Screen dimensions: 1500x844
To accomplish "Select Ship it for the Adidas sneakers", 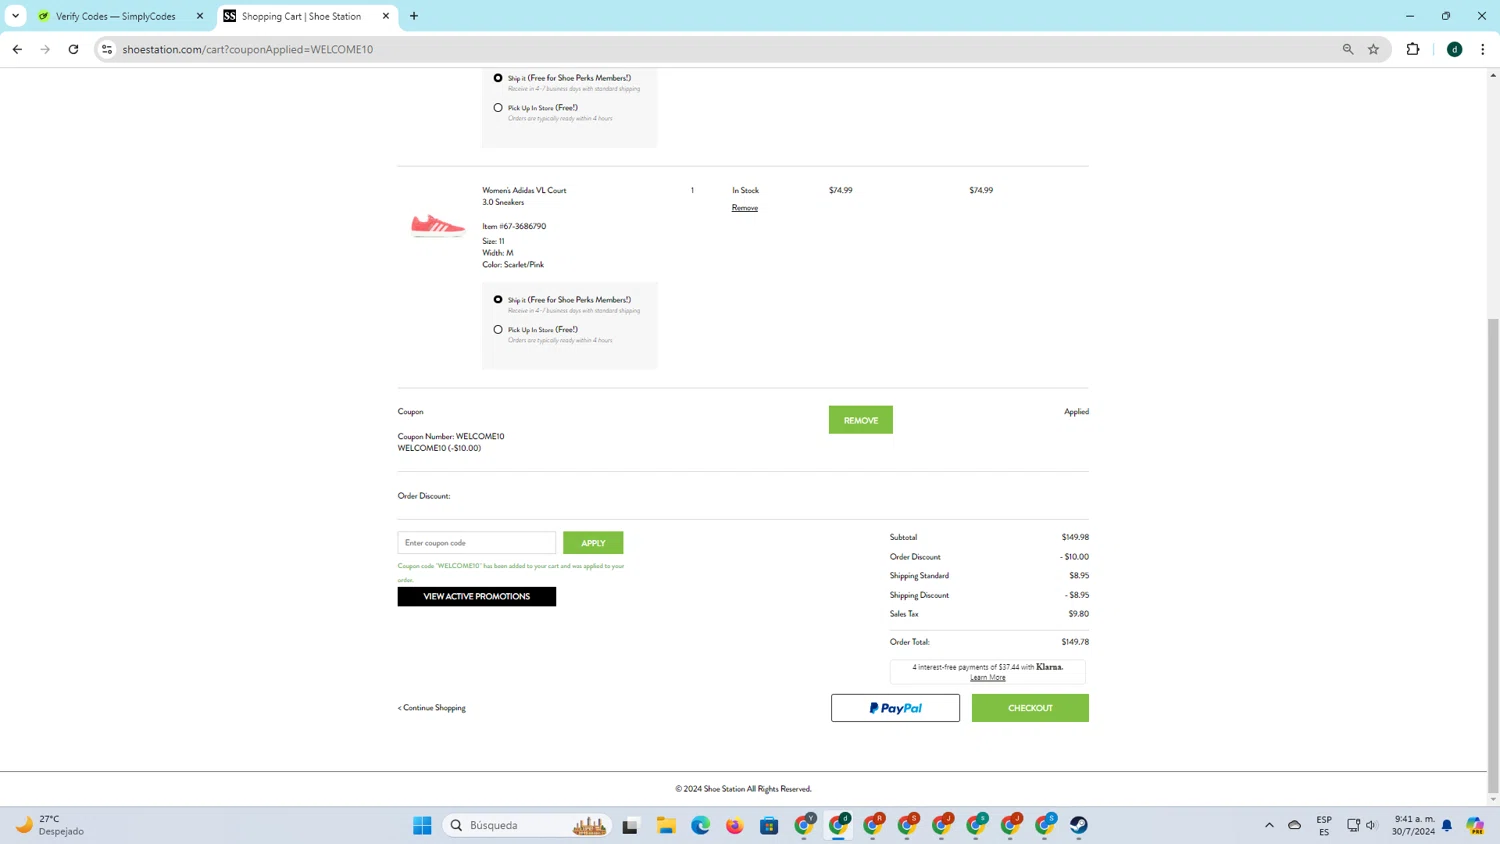I will click(498, 300).
